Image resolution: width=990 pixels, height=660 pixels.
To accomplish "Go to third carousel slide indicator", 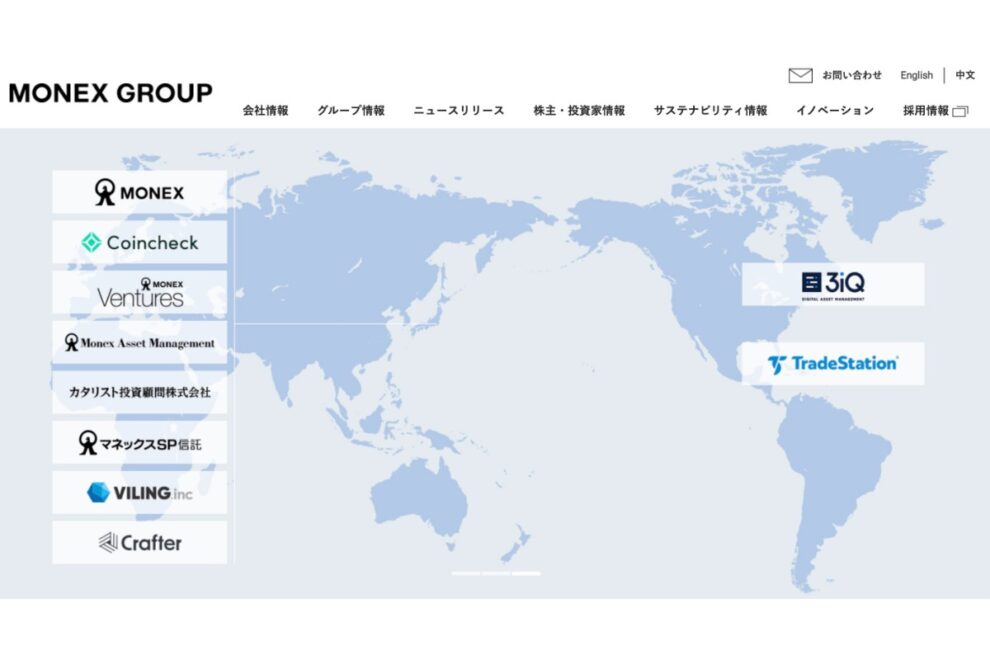I will pyautogui.click(x=527, y=573).
